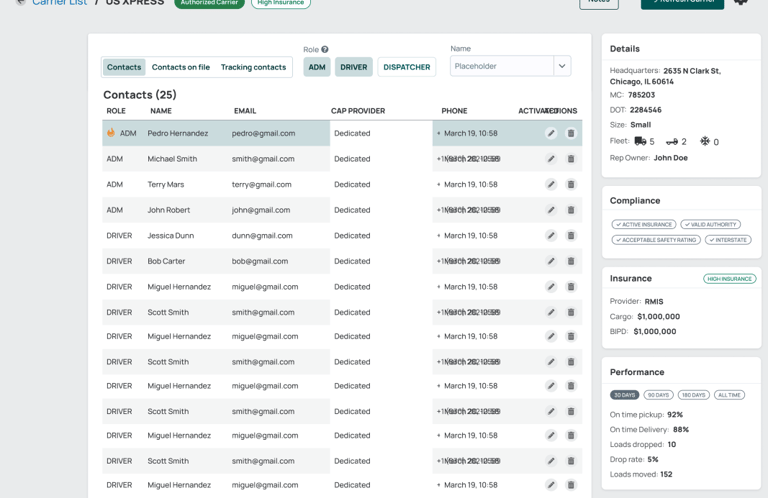The width and height of the screenshot is (768, 498).
Task: Click the truck icon in Fleet details
Action: click(x=640, y=141)
